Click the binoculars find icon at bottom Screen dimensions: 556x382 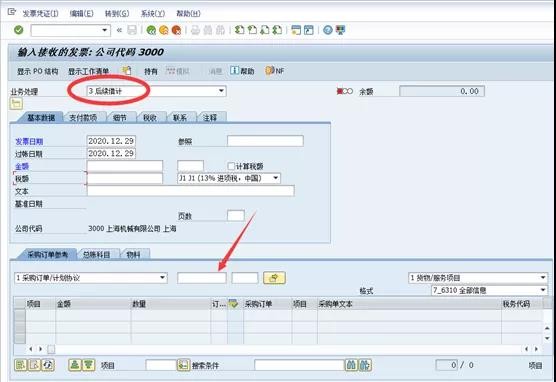pyautogui.click(x=351, y=365)
